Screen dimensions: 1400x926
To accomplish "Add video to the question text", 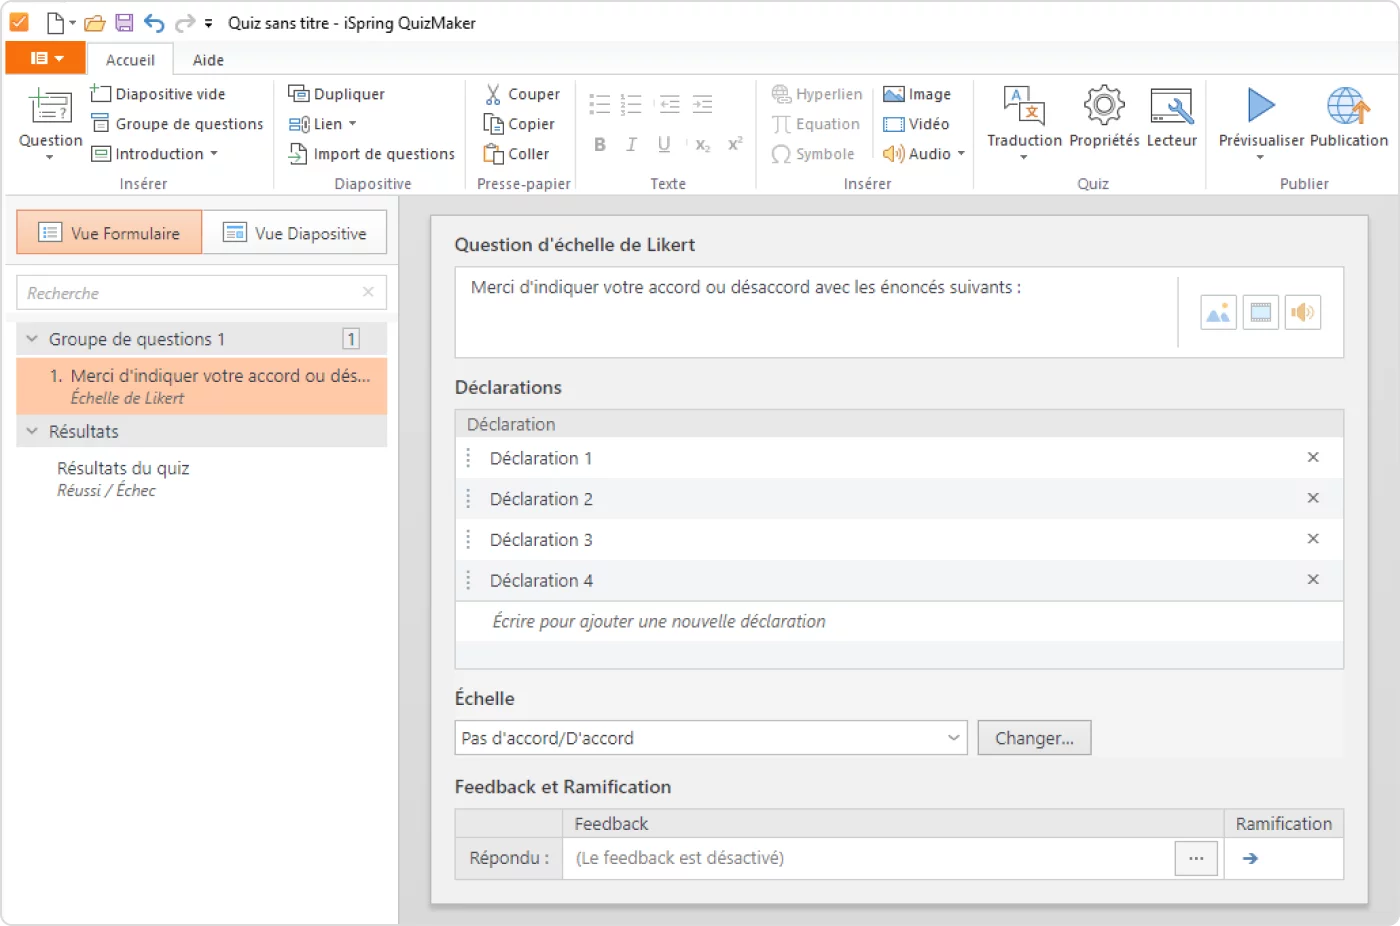I will click(1260, 313).
